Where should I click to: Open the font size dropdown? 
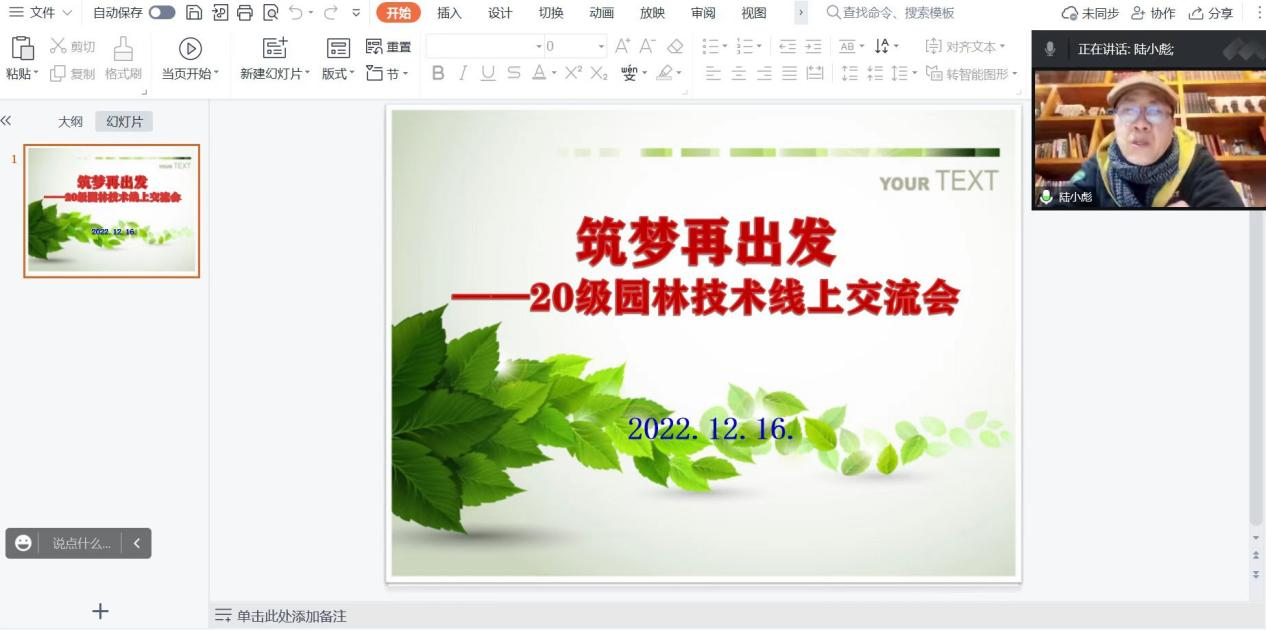pos(601,47)
